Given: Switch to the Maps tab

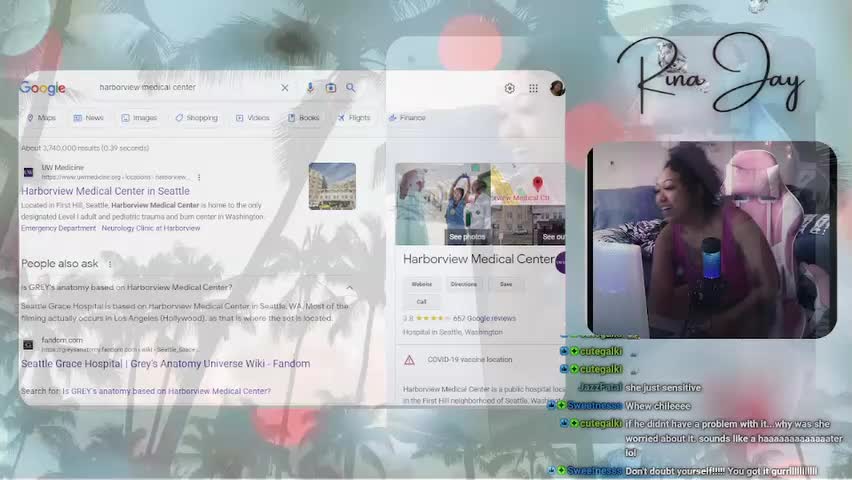Looking at the screenshot, I should coord(41,118).
